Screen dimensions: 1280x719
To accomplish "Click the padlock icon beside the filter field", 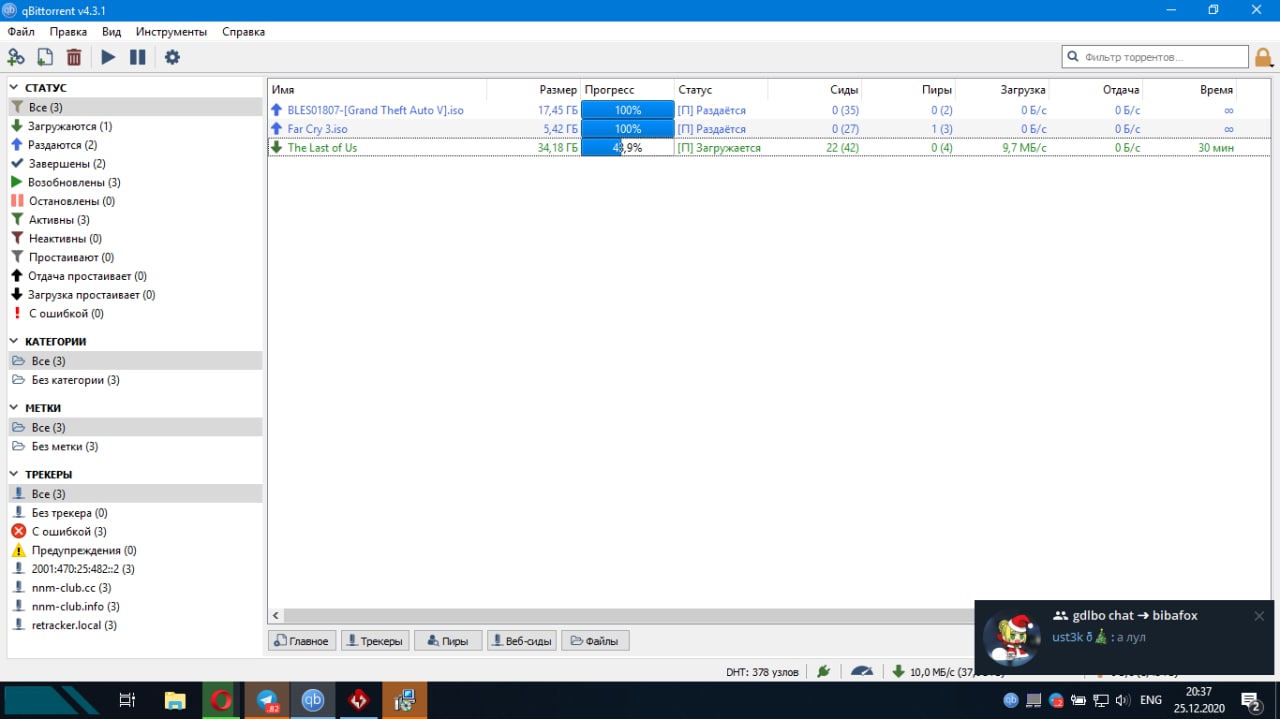I will (1264, 57).
